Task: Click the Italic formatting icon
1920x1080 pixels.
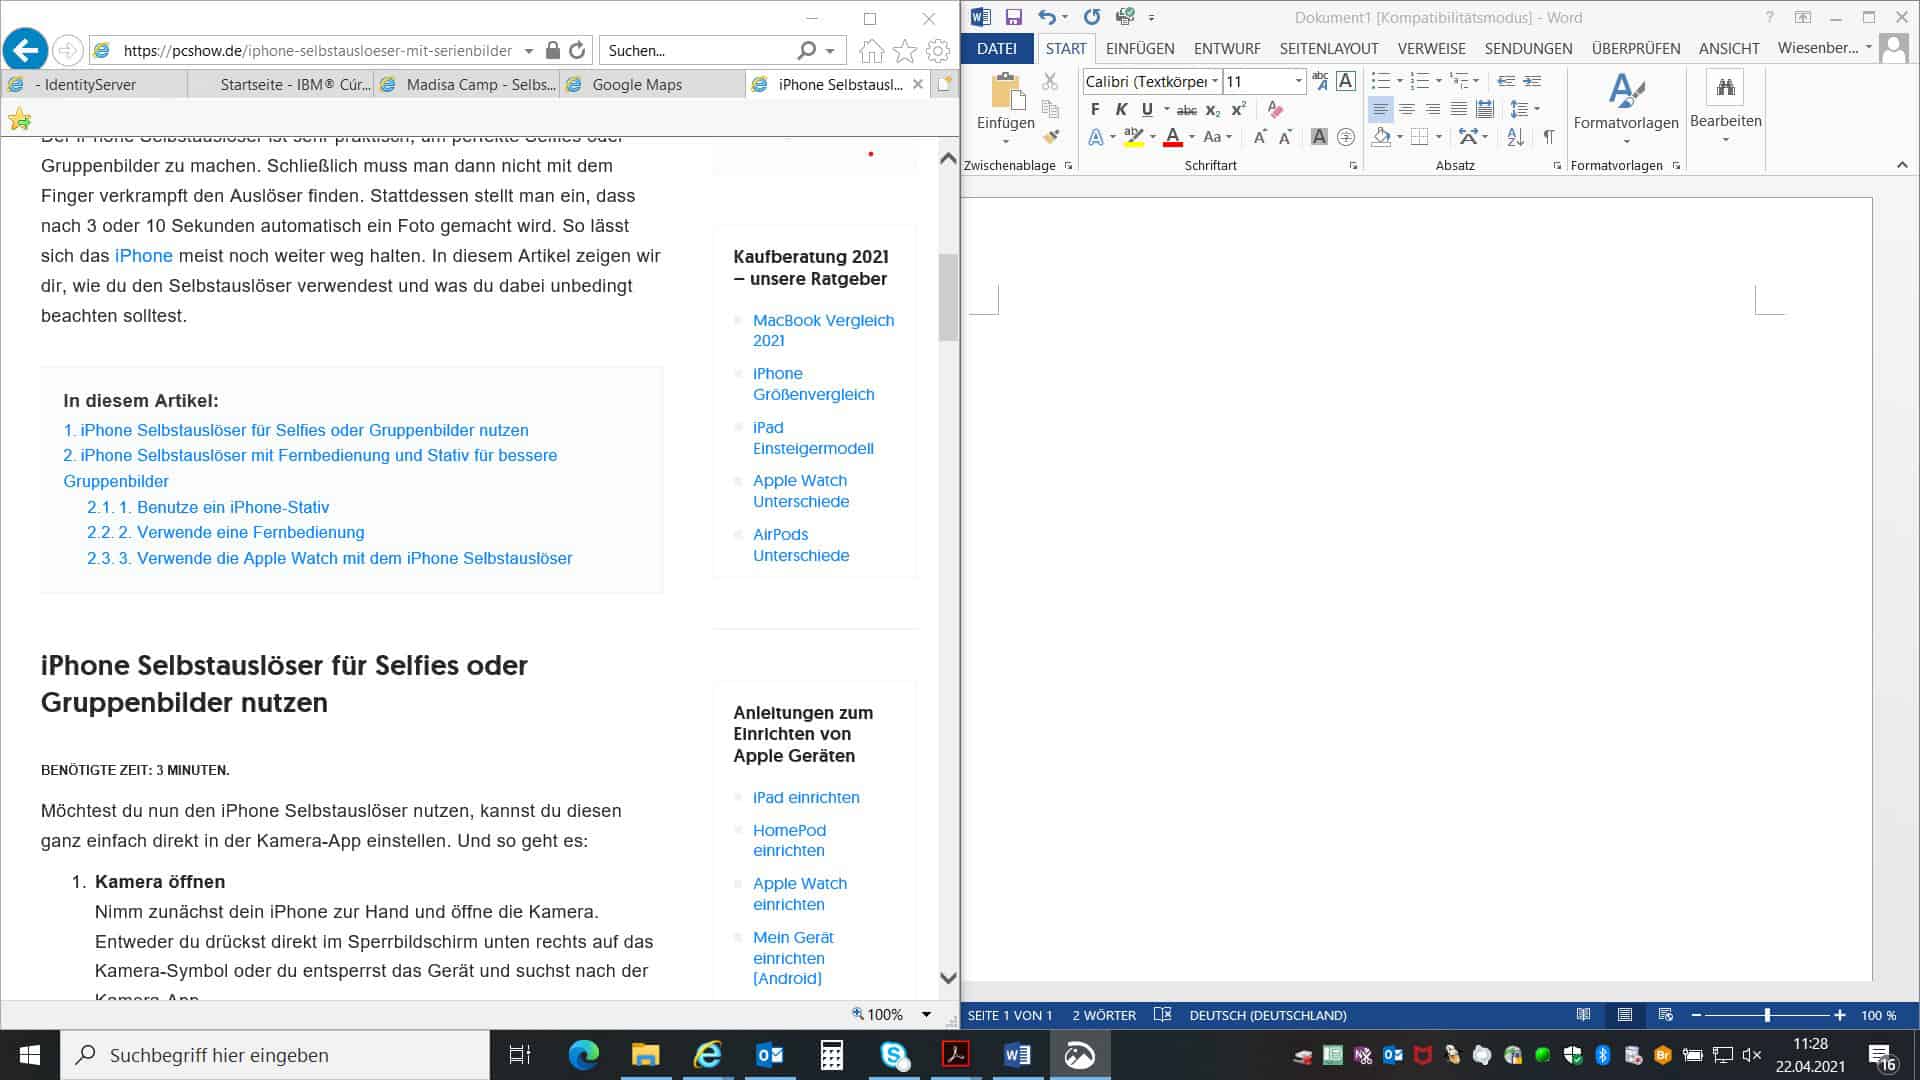Action: [x=1121, y=109]
